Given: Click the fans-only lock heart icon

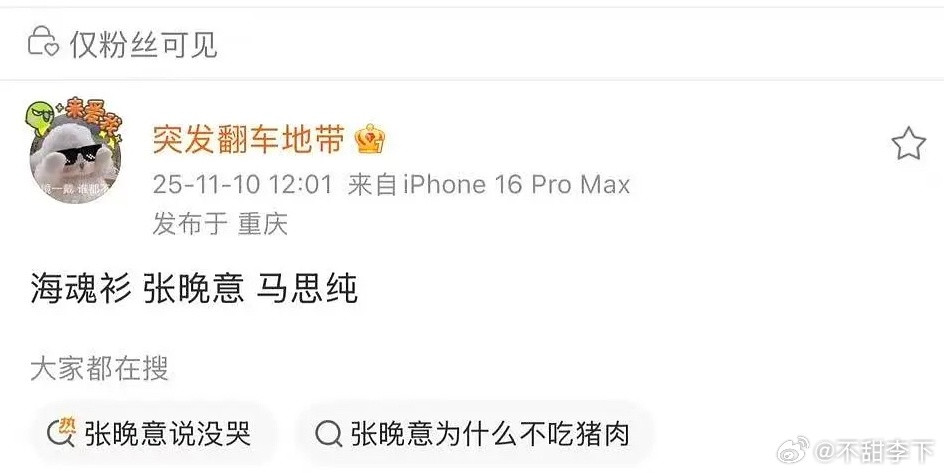Looking at the screenshot, I should [x=43, y=42].
